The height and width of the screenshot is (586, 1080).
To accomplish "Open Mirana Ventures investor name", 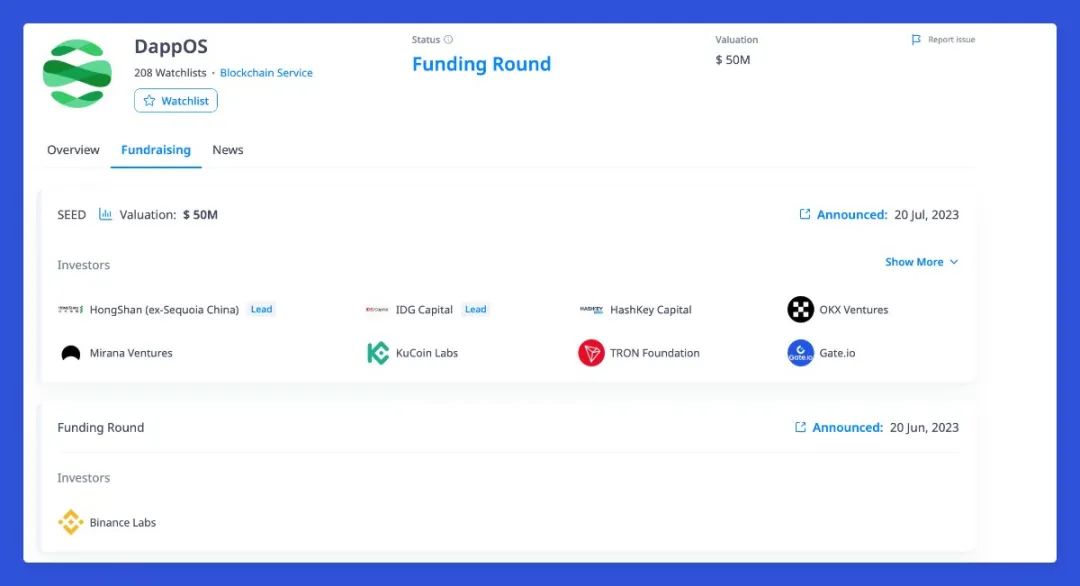I will [x=131, y=353].
